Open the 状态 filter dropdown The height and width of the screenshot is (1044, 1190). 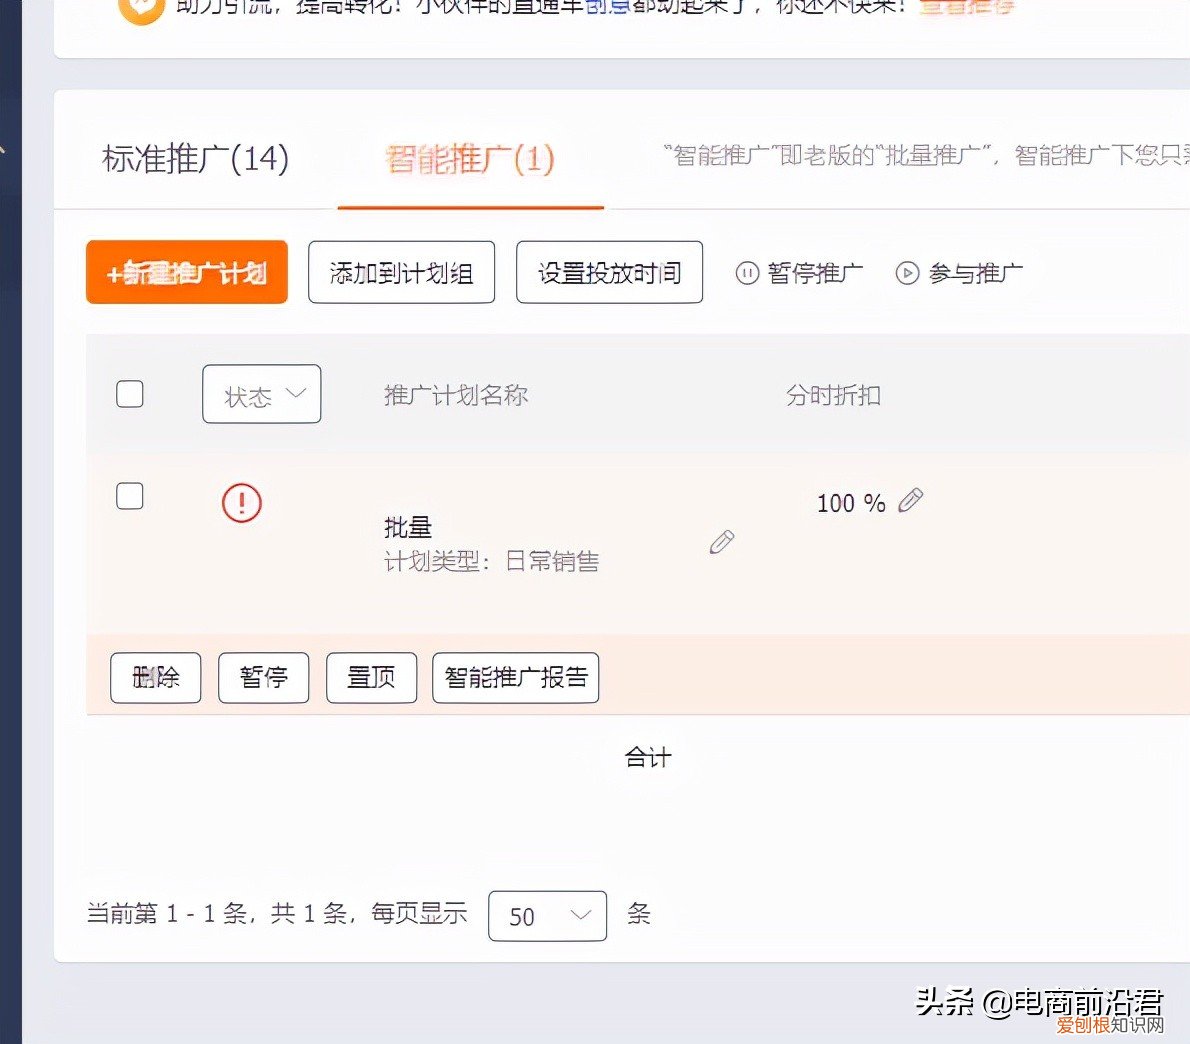point(261,394)
